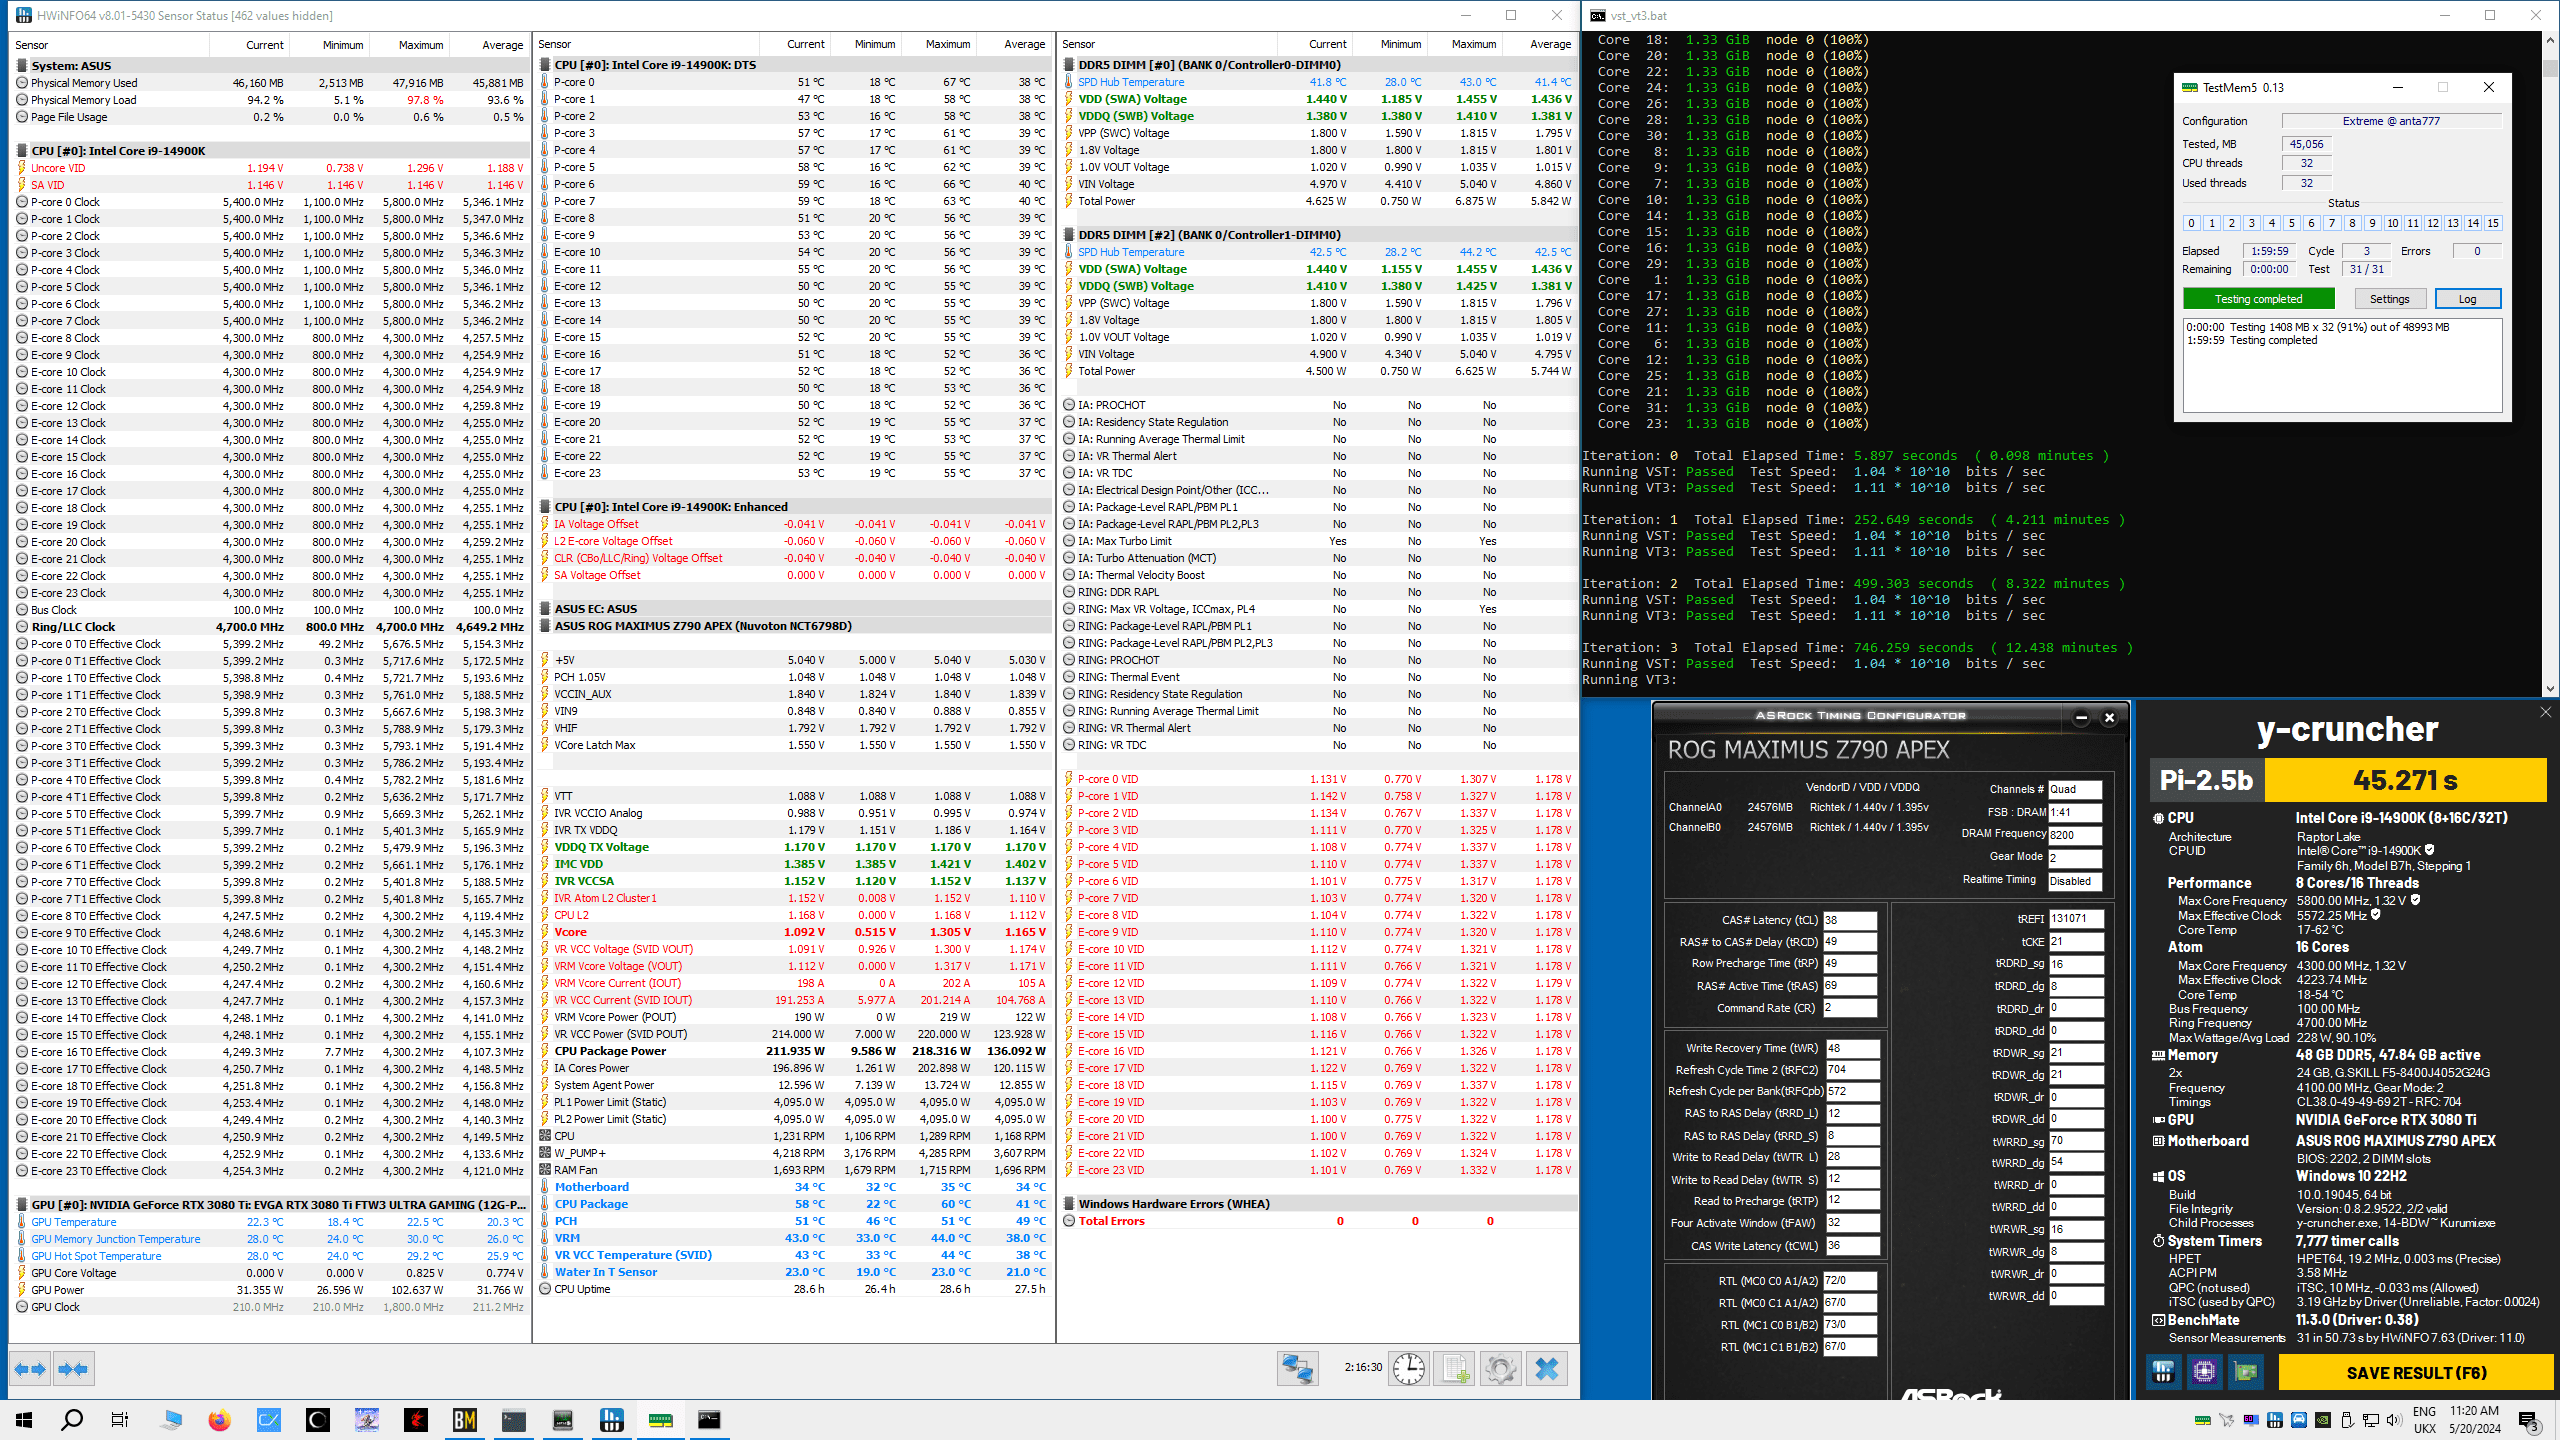Select GPU [#0] NVIDIA GeForce RTX 3080 Ti group
Viewport: 2560px width, 1440px height.
268,1205
